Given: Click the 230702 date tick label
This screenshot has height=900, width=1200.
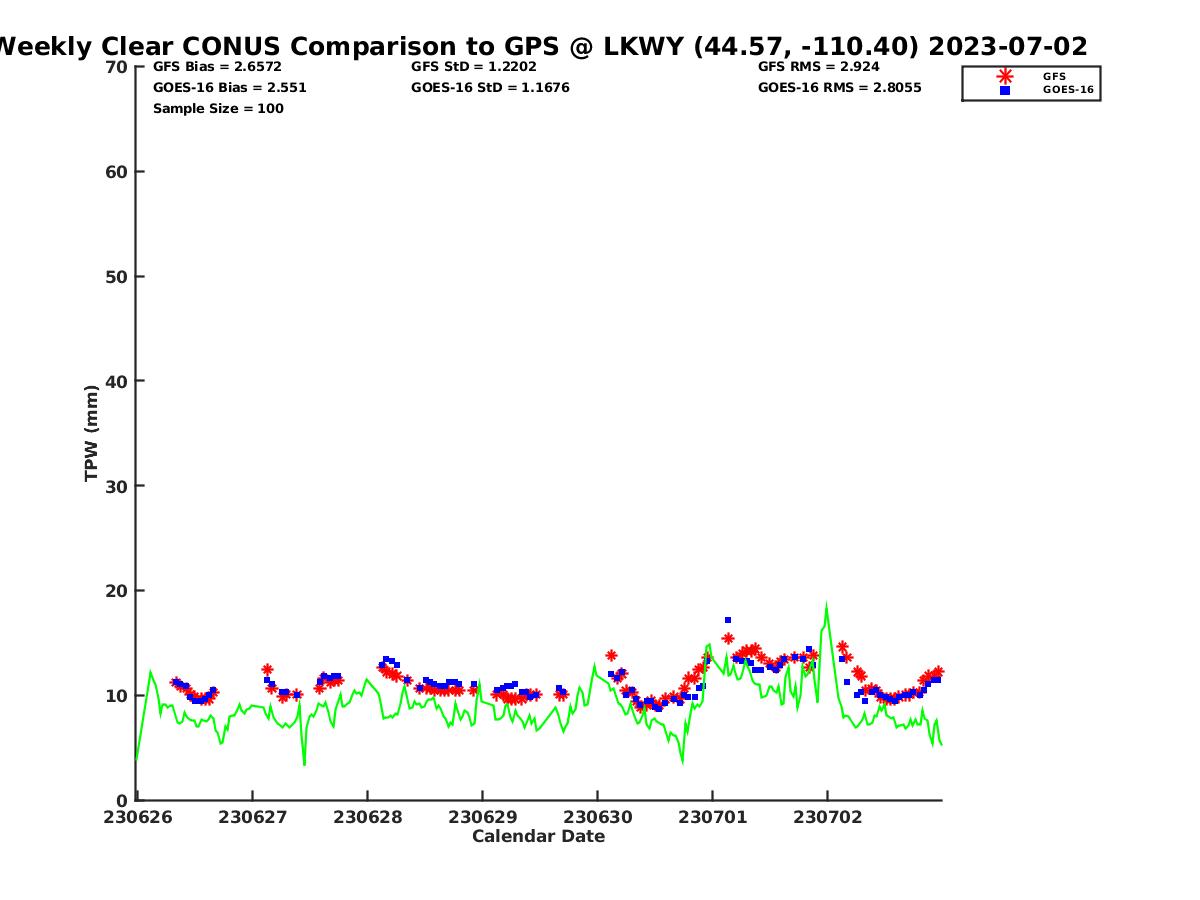Looking at the screenshot, I should tap(827, 817).
